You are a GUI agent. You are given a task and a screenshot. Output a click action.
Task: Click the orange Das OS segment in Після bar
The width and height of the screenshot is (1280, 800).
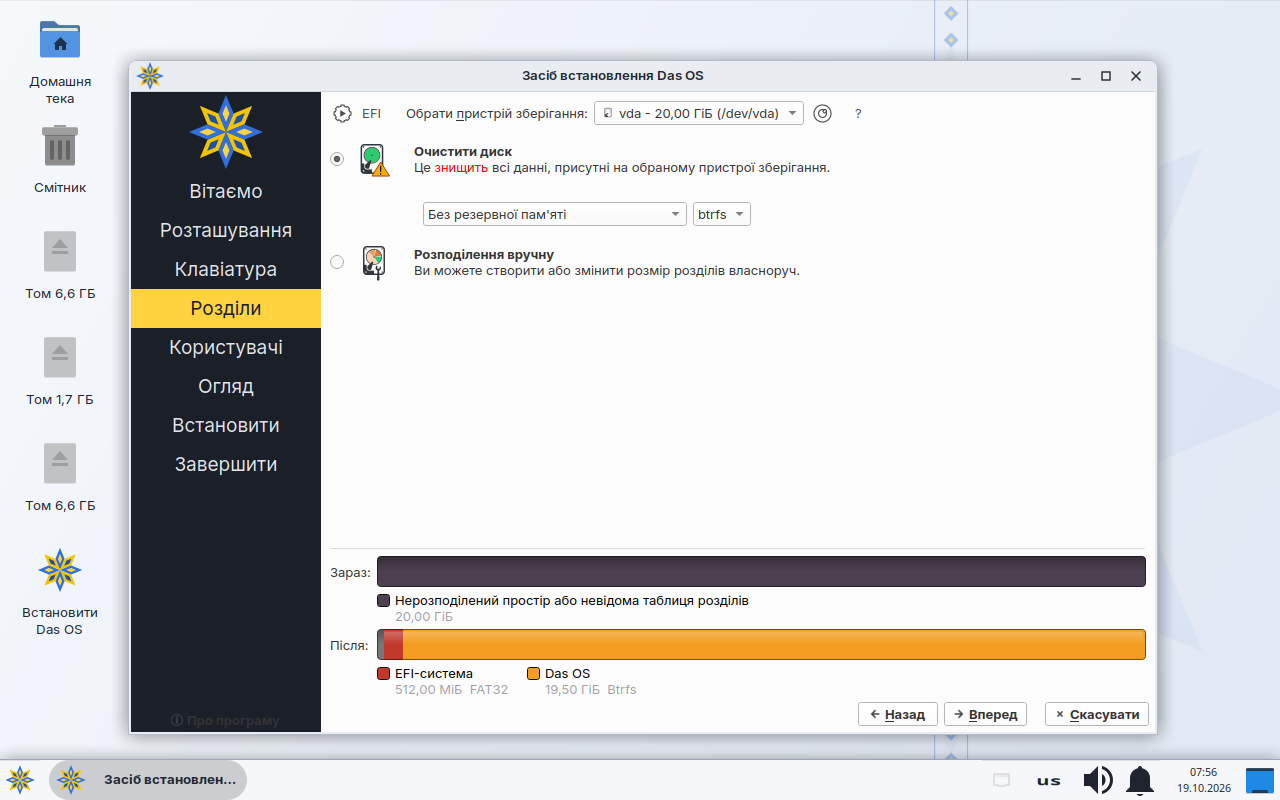pyautogui.click(x=774, y=644)
